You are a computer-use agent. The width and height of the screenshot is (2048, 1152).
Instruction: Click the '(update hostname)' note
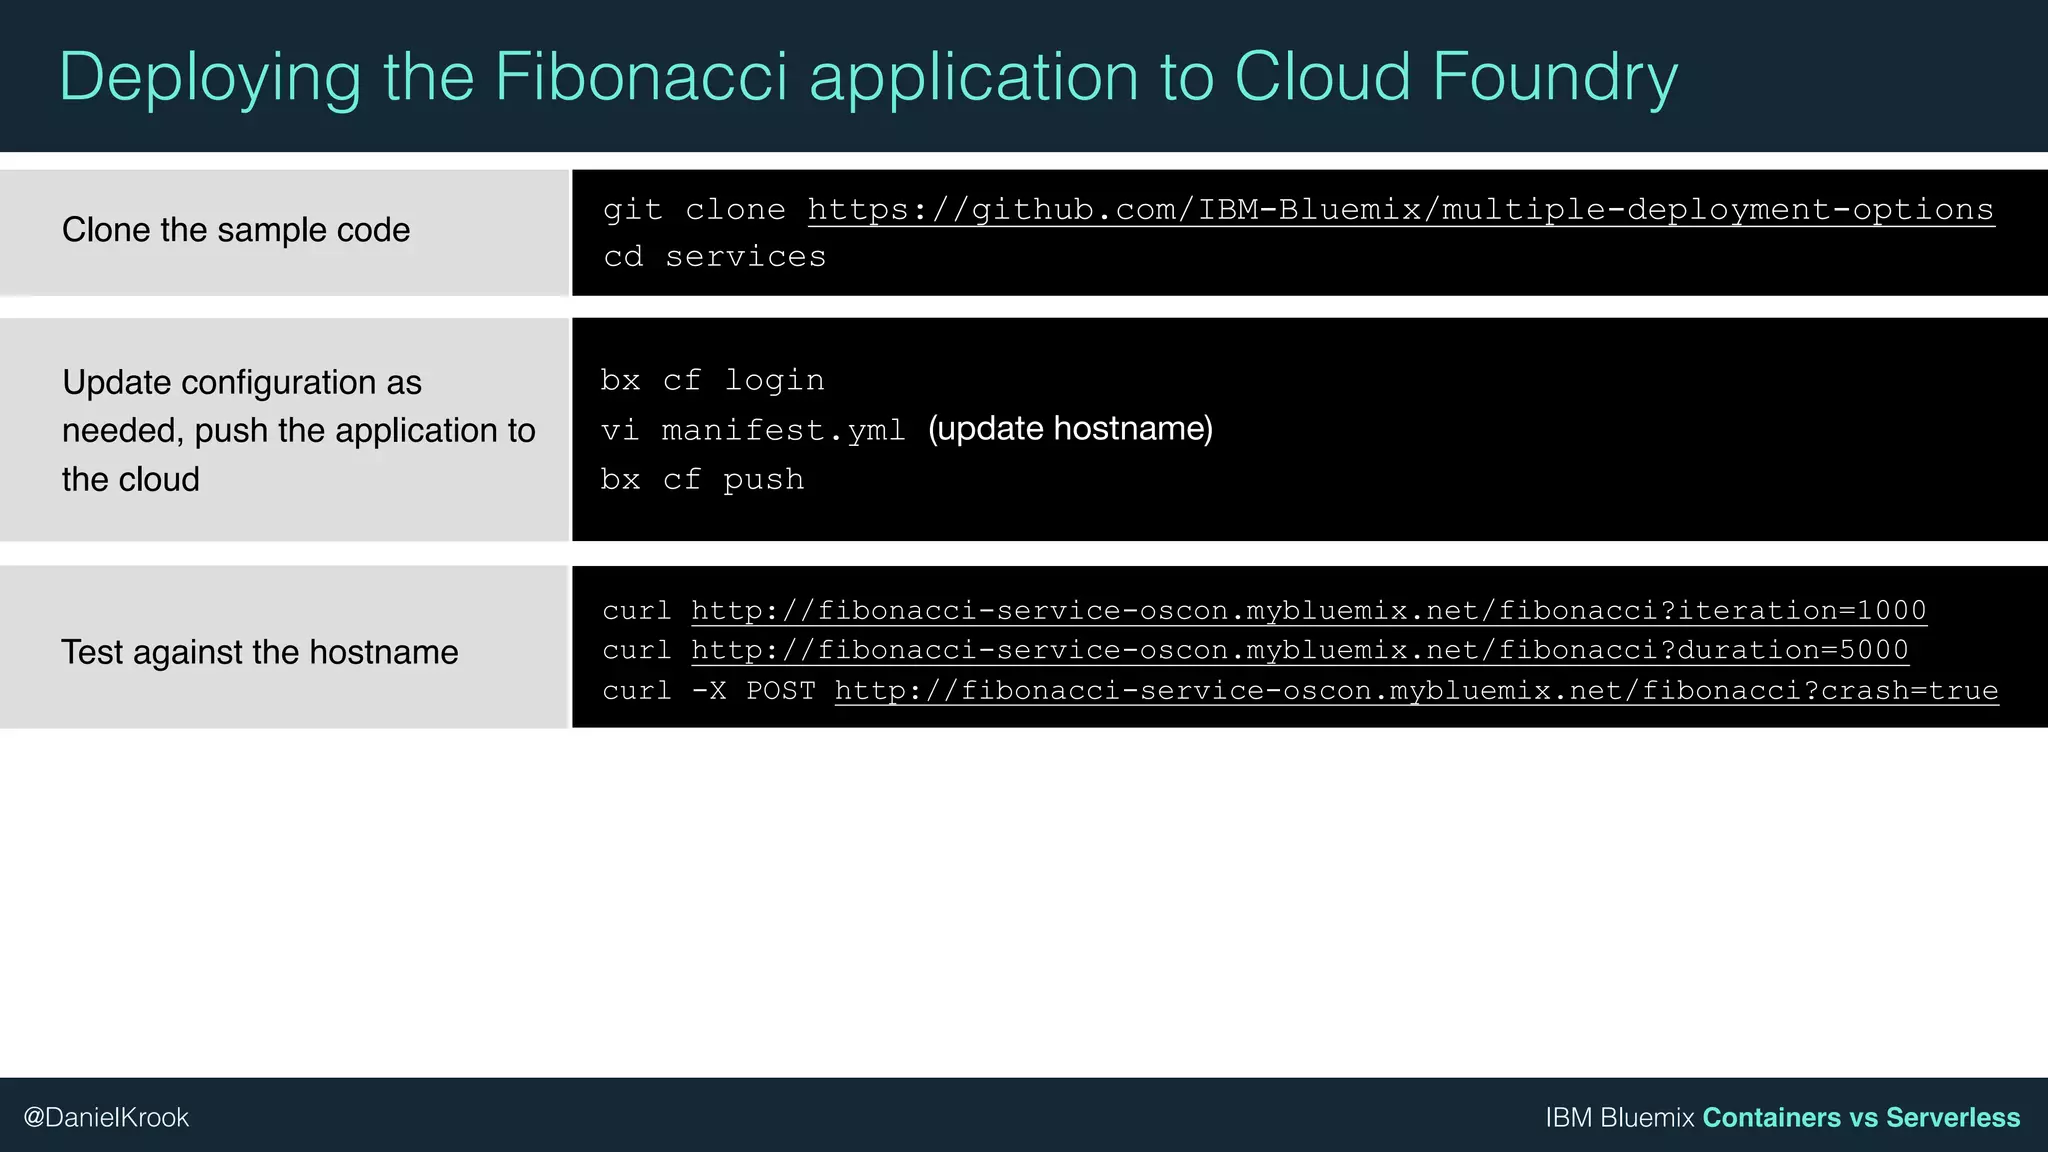tap(1070, 429)
